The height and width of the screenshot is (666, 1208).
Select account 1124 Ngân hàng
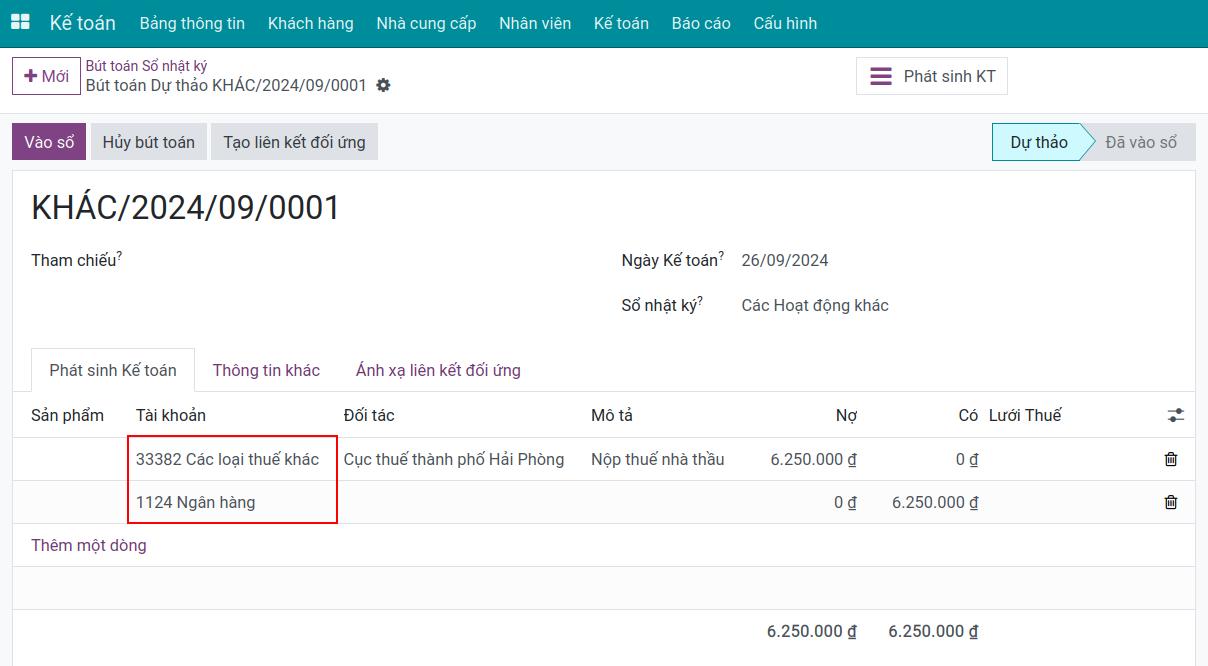tap(196, 502)
